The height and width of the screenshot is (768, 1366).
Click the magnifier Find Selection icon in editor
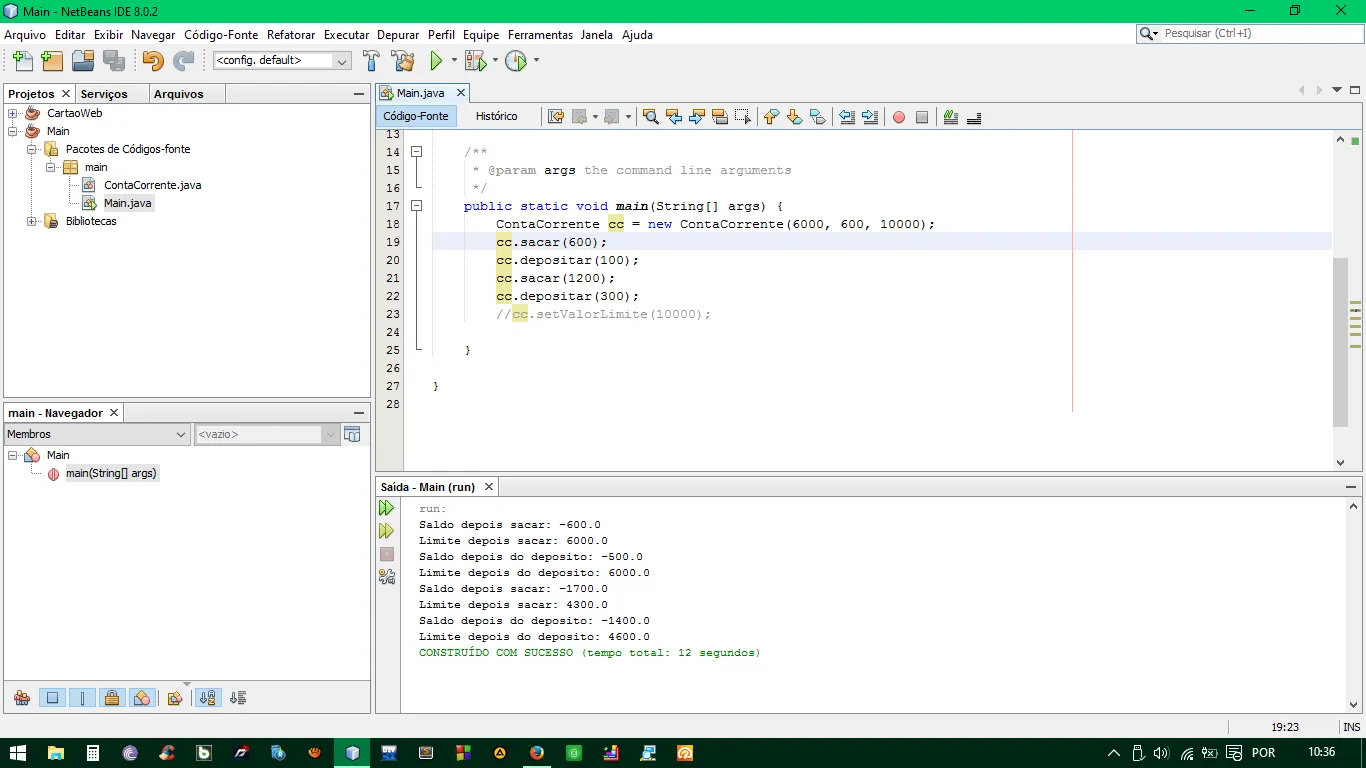tap(650, 117)
